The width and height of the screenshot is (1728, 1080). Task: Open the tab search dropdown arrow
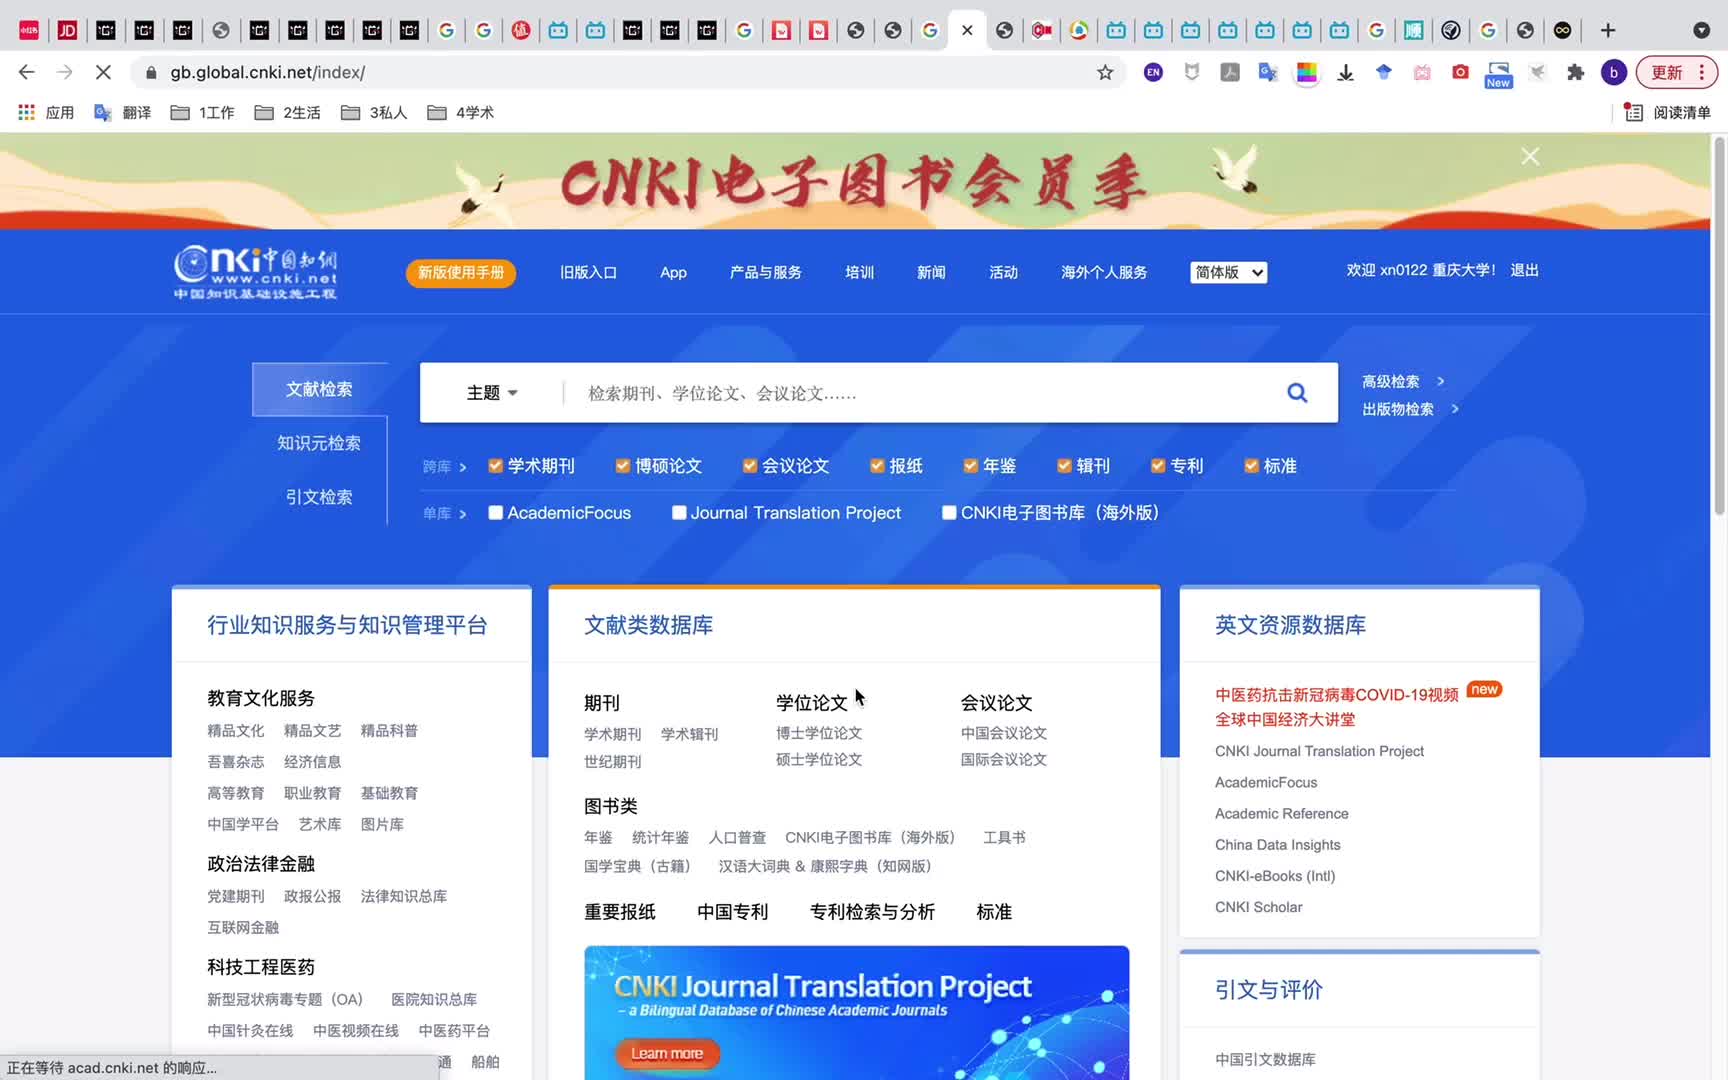pyautogui.click(x=1701, y=30)
